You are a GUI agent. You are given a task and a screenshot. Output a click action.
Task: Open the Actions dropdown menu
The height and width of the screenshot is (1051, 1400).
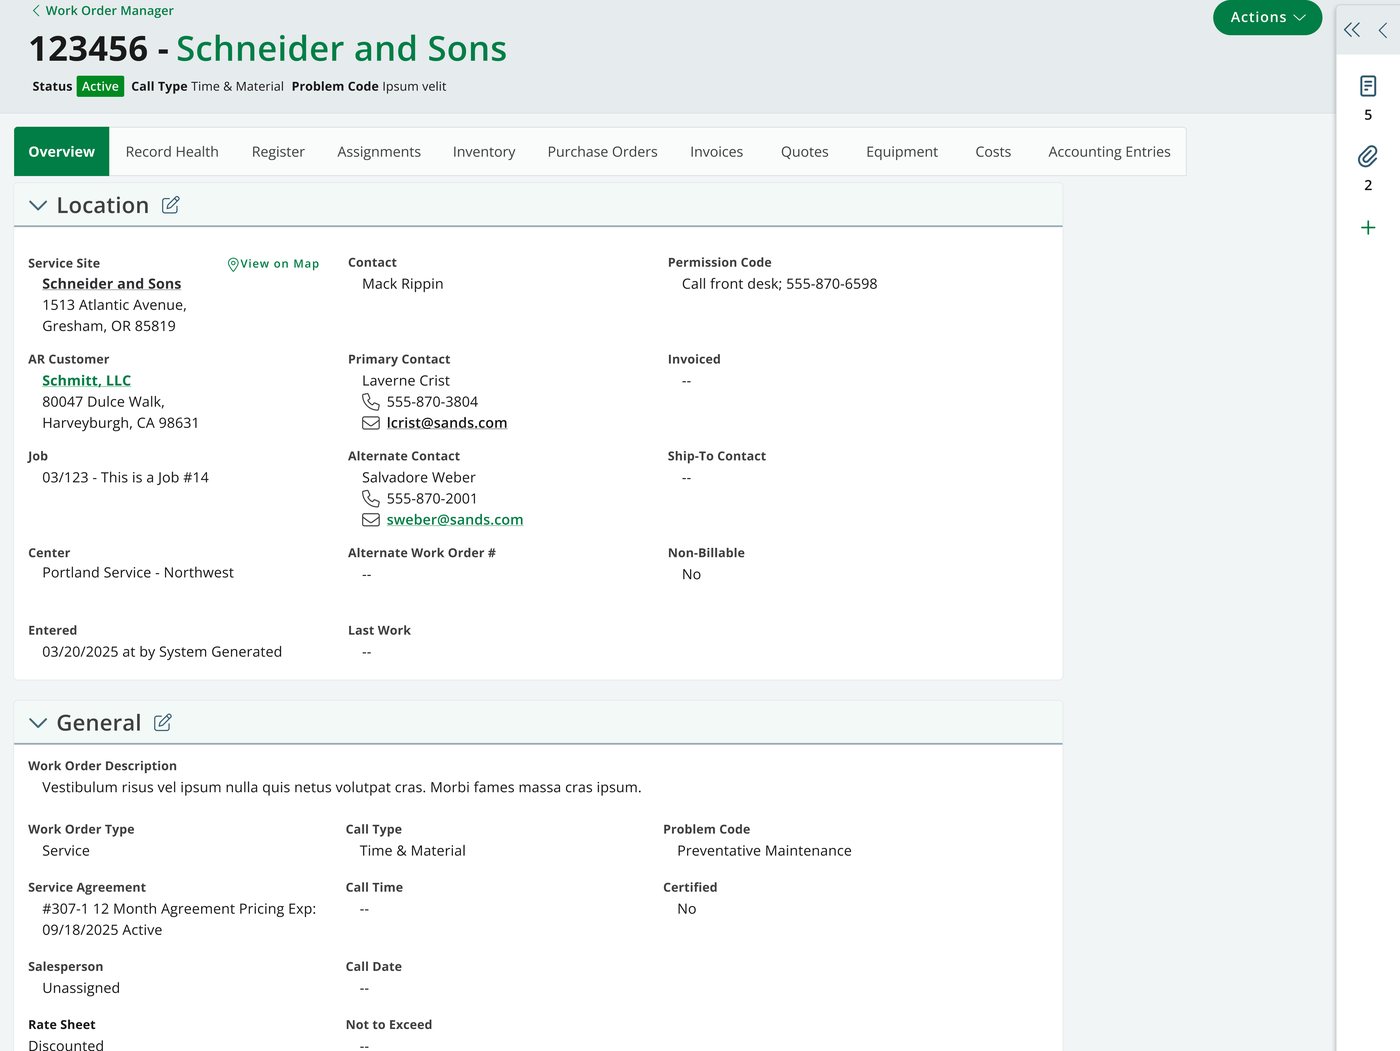(x=1267, y=17)
